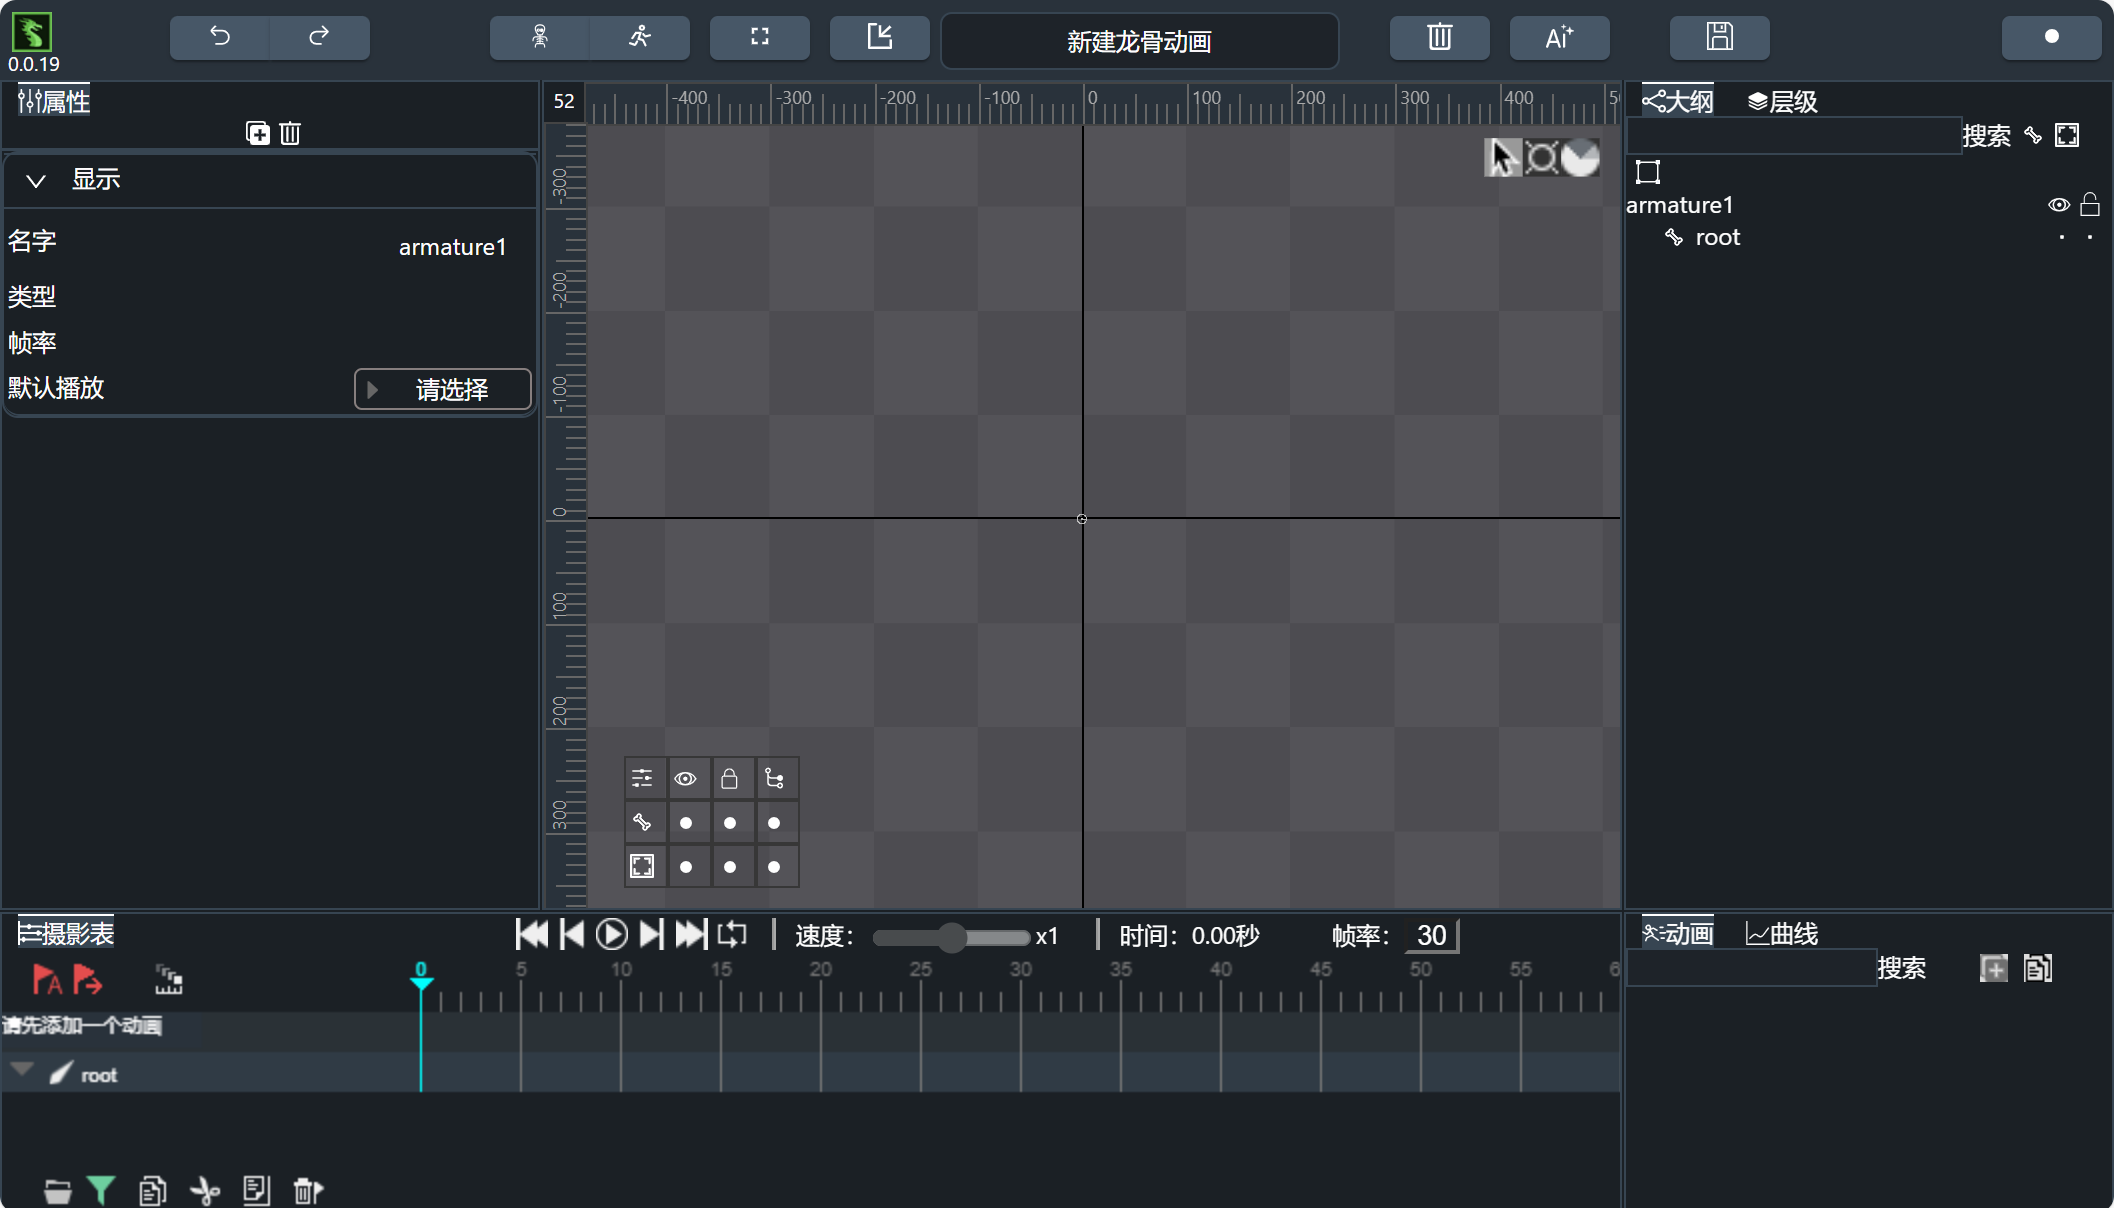Toggle bone row lock dot in canvas grid
Image resolution: width=2114 pixels, height=1208 pixels.
[729, 823]
